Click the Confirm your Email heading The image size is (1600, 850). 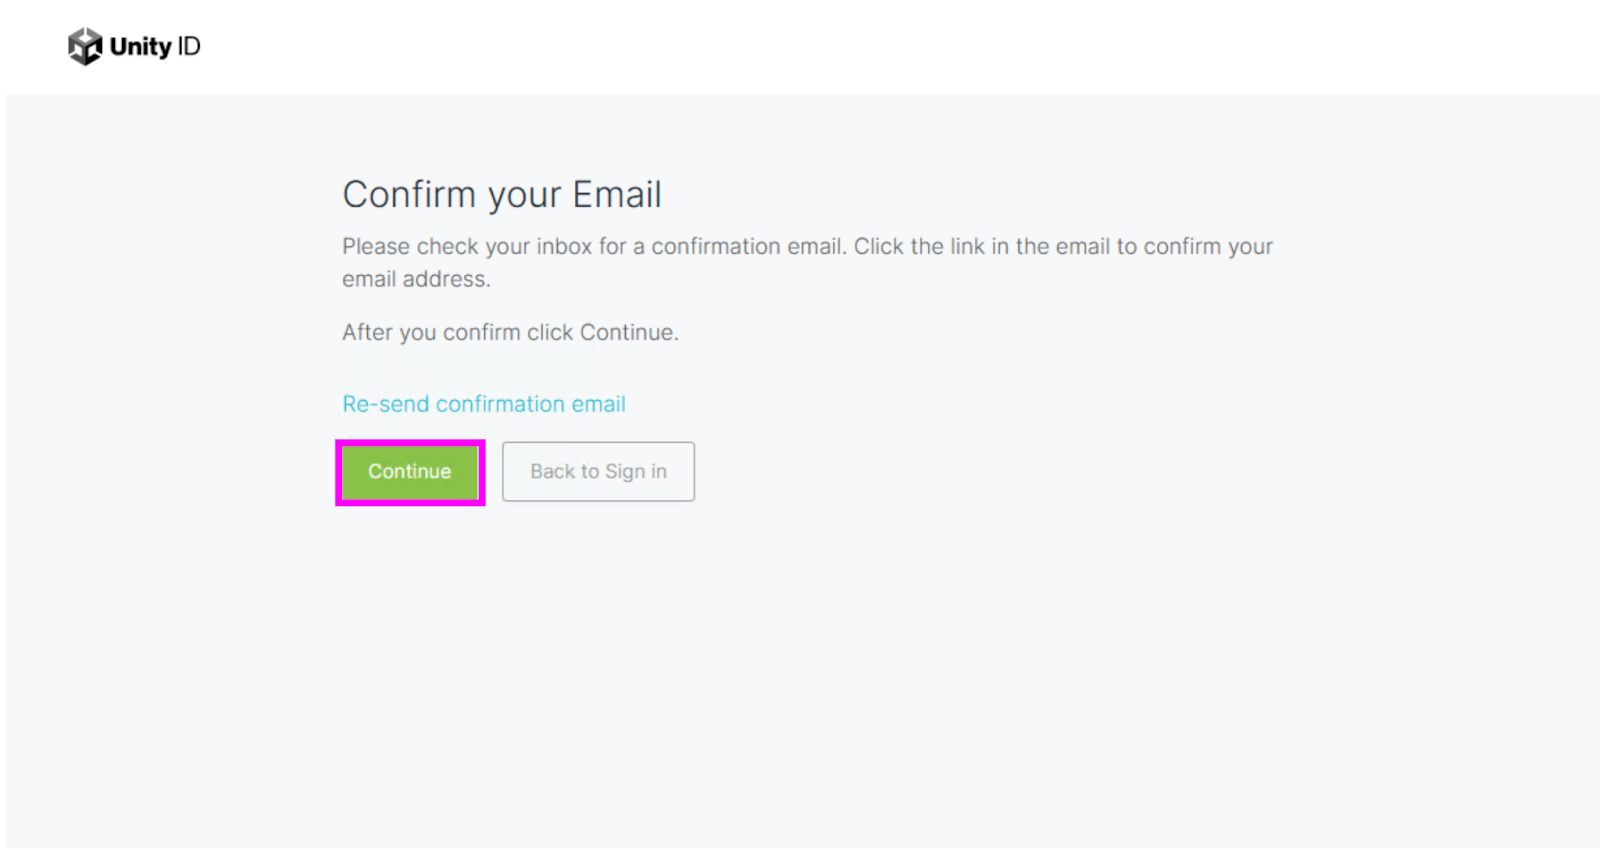click(502, 195)
